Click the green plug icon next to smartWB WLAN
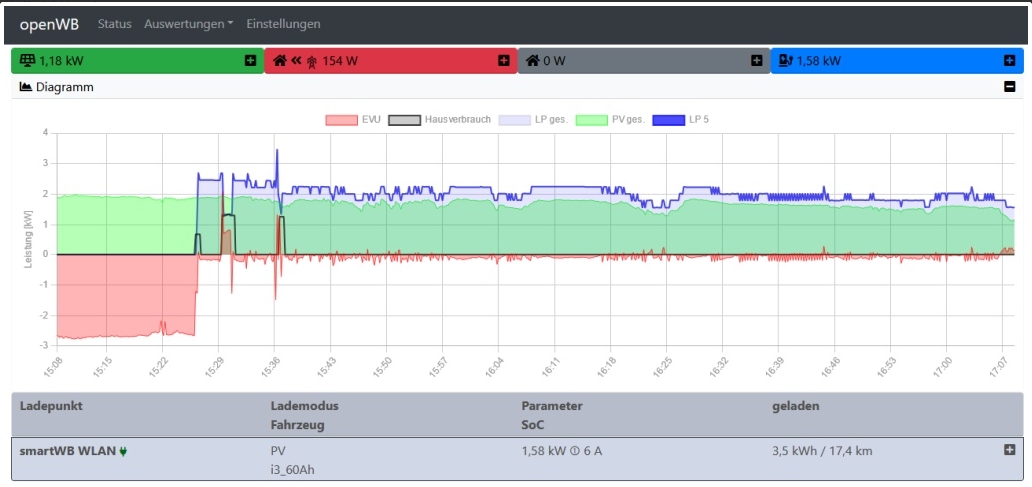This screenshot has width=1032, height=487. click(x=123, y=451)
